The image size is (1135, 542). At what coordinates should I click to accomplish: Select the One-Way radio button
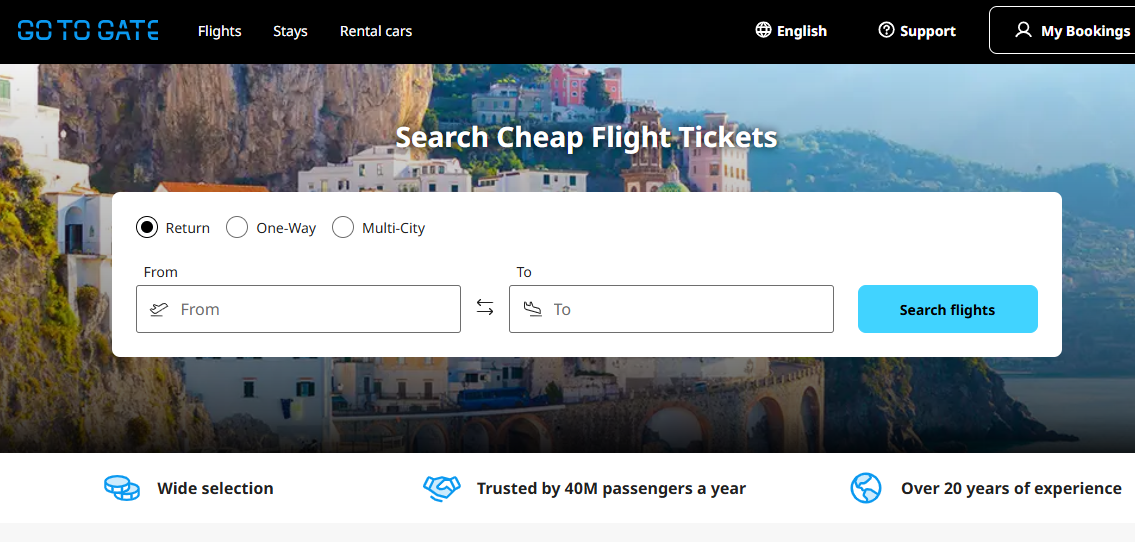click(x=237, y=227)
